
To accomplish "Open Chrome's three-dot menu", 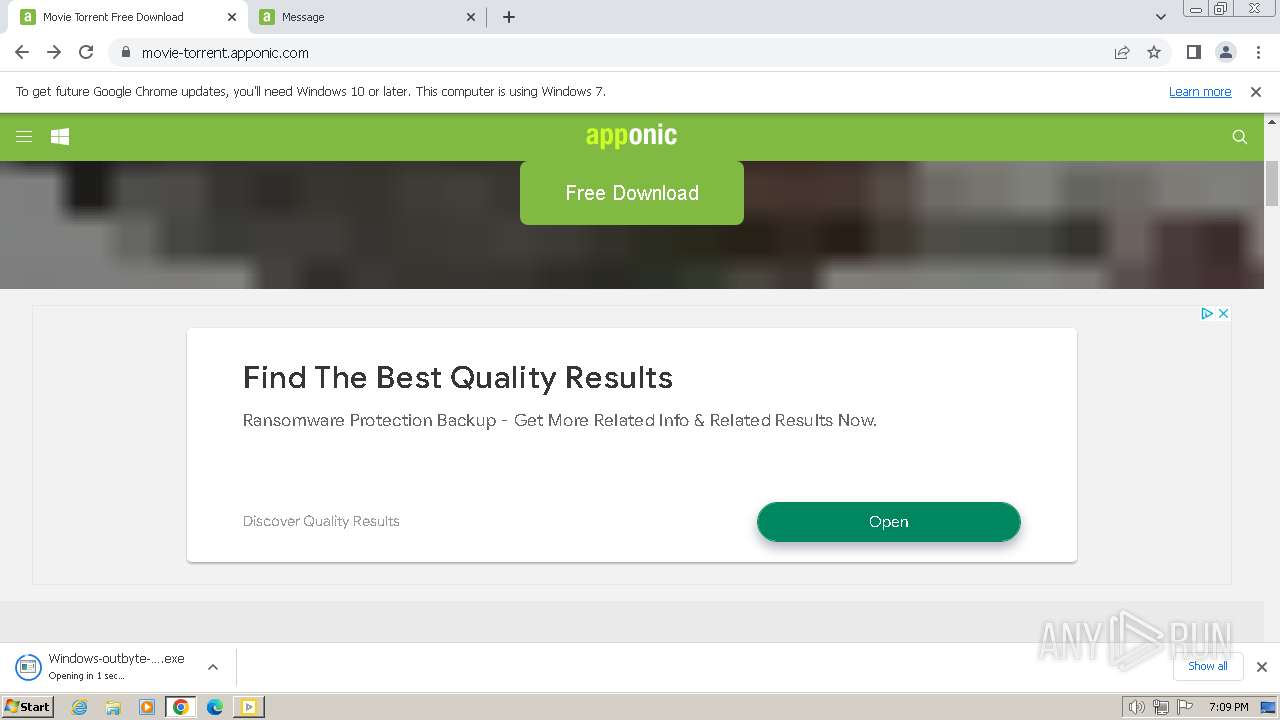I will point(1258,52).
